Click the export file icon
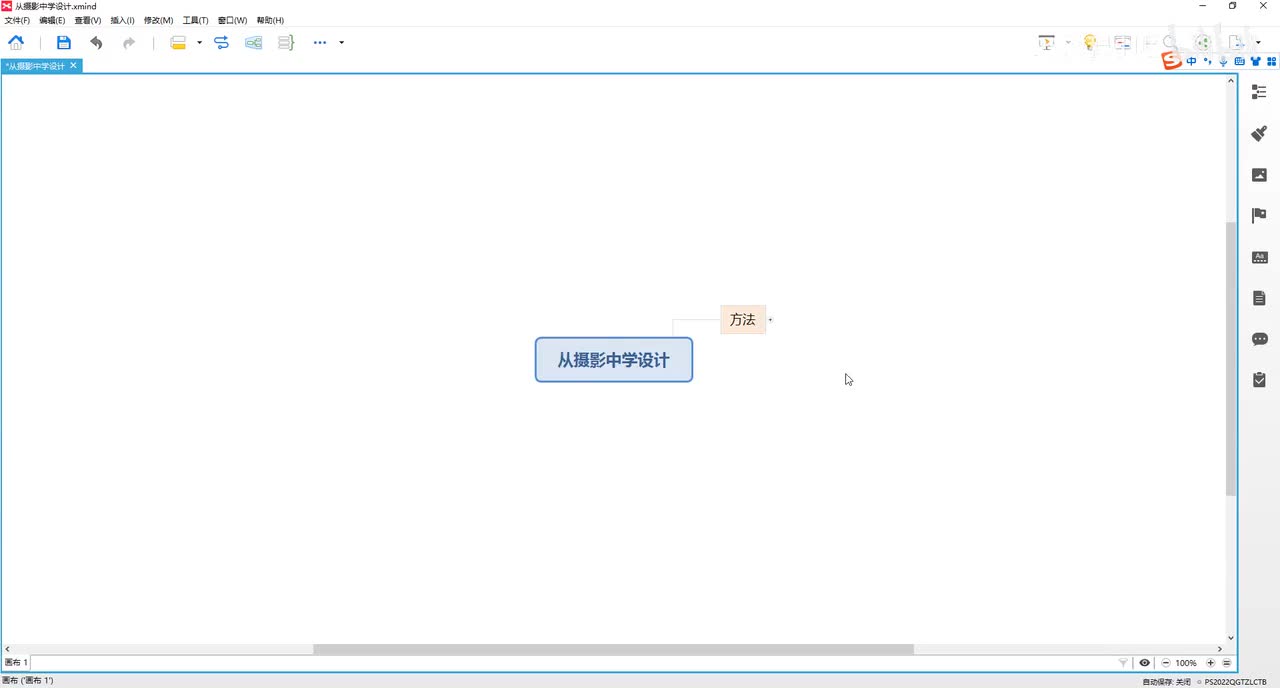Screen dimensions: 1280x688 pyautogui.click(x=1237, y=42)
